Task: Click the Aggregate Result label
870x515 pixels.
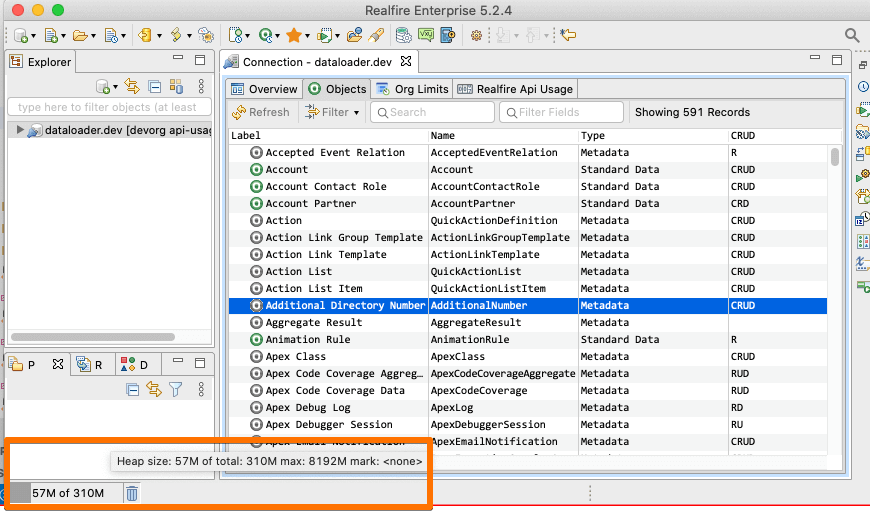Action: (x=313, y=323)
